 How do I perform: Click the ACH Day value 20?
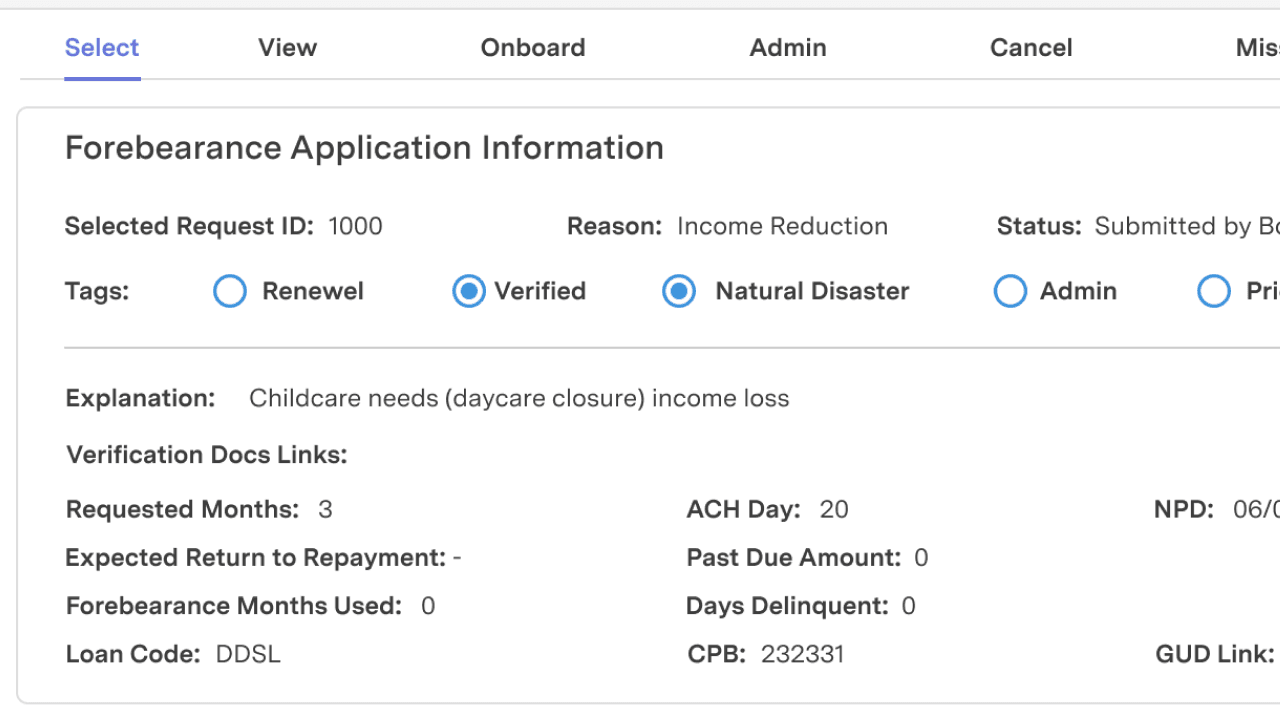pos(834,509)
